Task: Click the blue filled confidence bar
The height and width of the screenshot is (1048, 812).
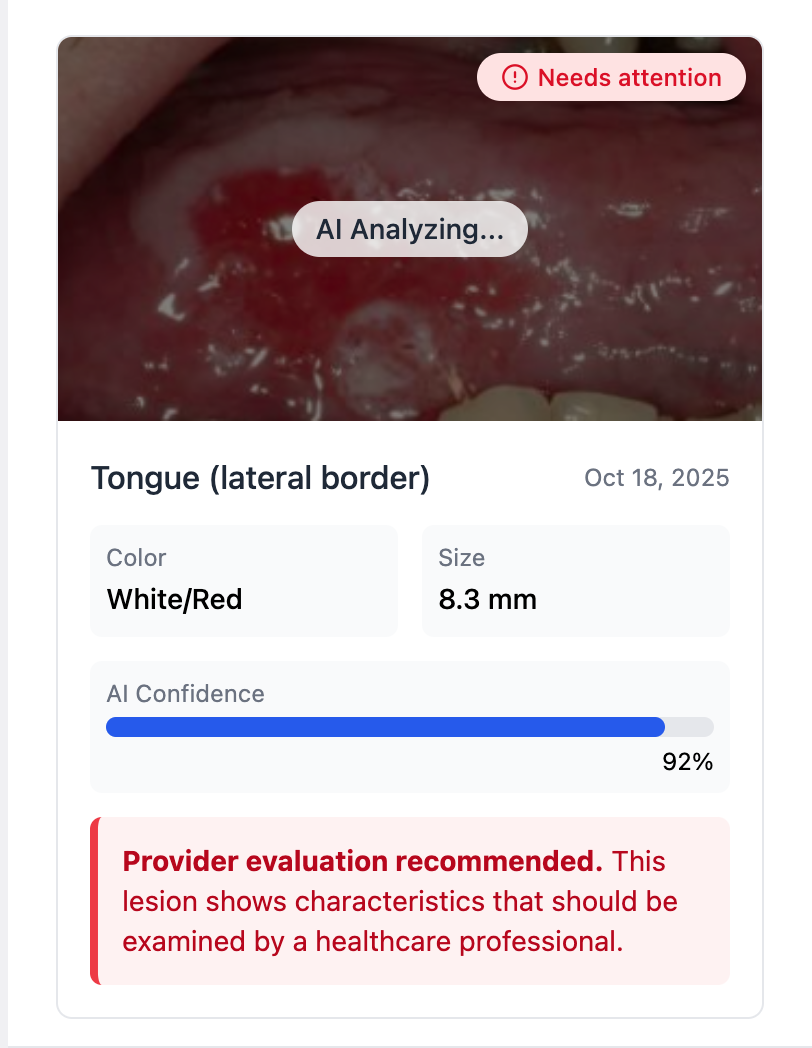Action: (x=385, y=727)
